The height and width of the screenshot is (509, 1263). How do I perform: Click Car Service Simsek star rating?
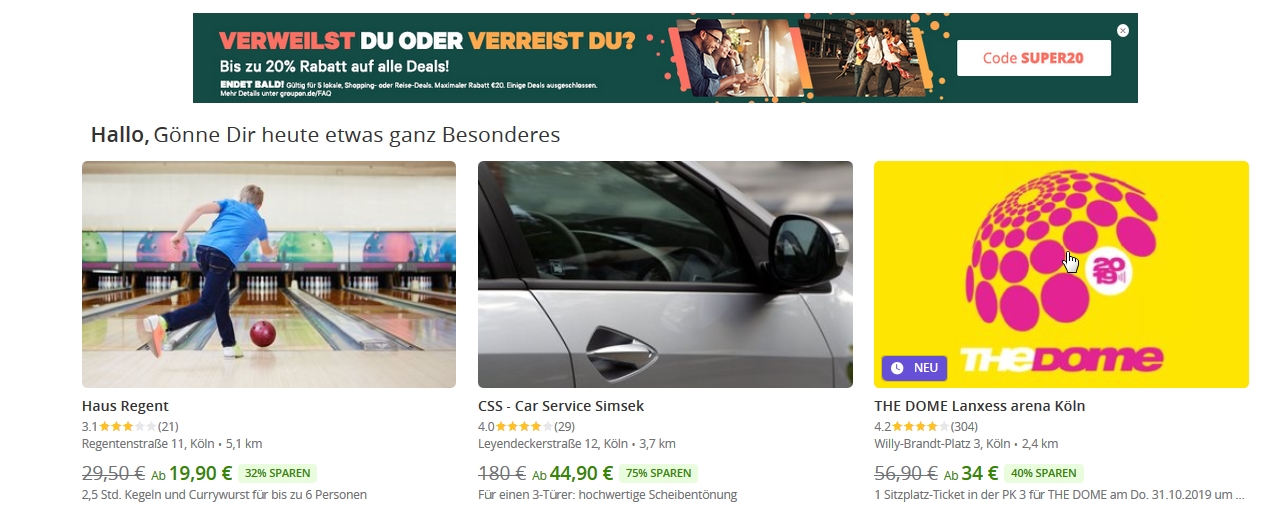523,426
